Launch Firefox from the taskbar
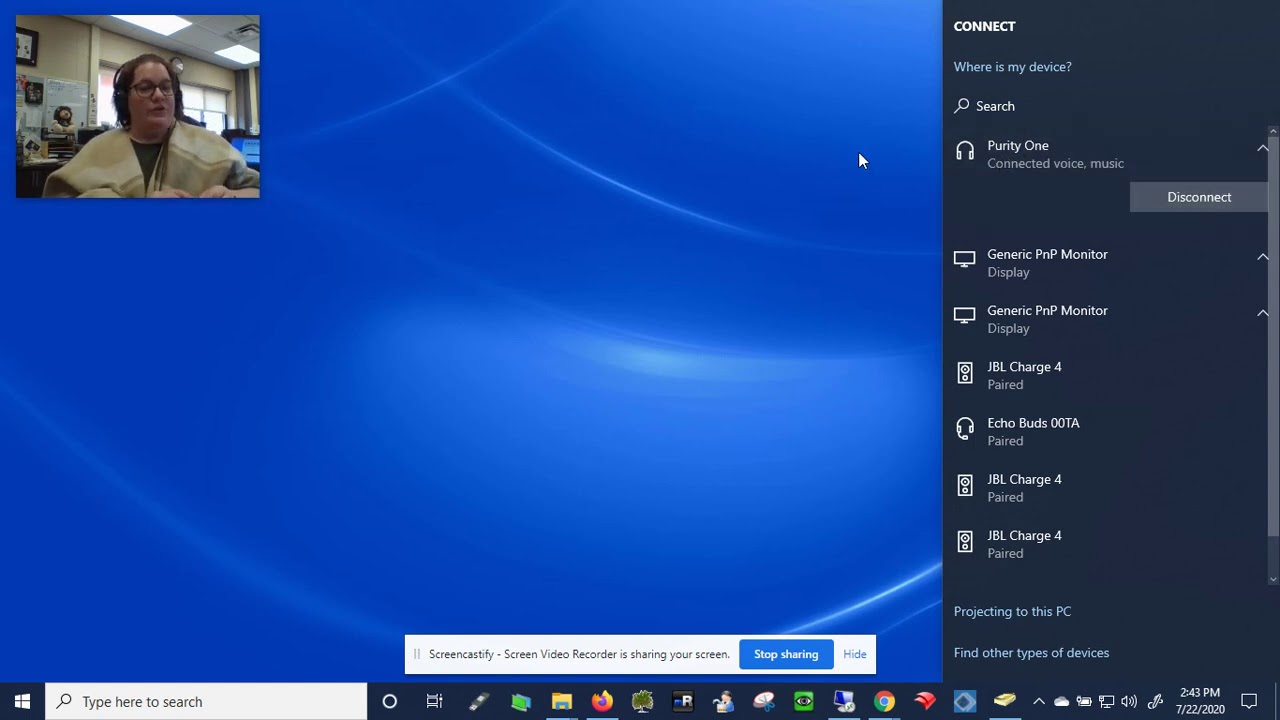The height and width of the screenshot is (720, 1280). (x=602, y=701)
